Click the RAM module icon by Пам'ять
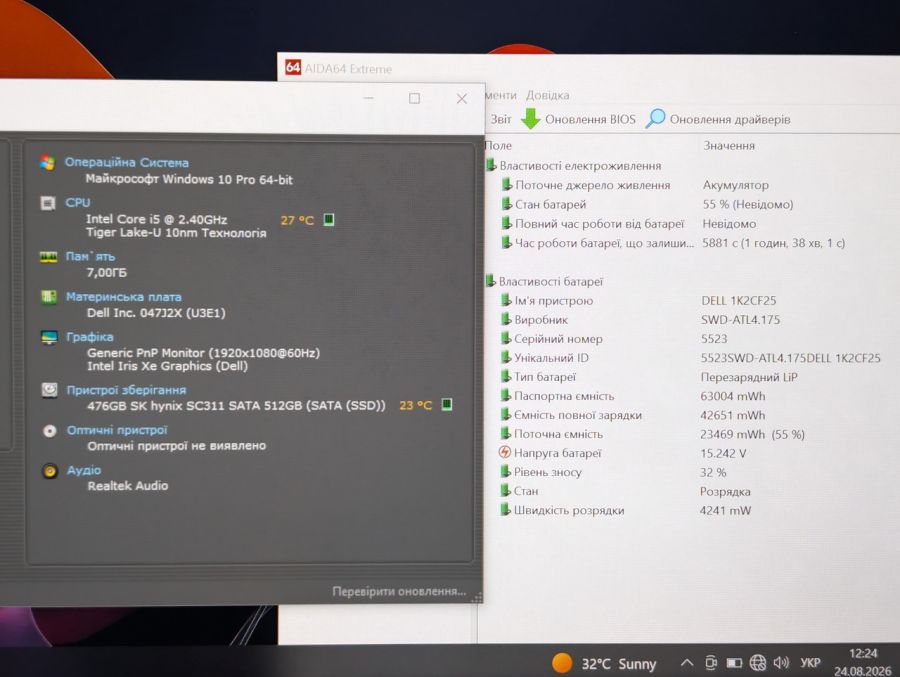 (48, 257)
